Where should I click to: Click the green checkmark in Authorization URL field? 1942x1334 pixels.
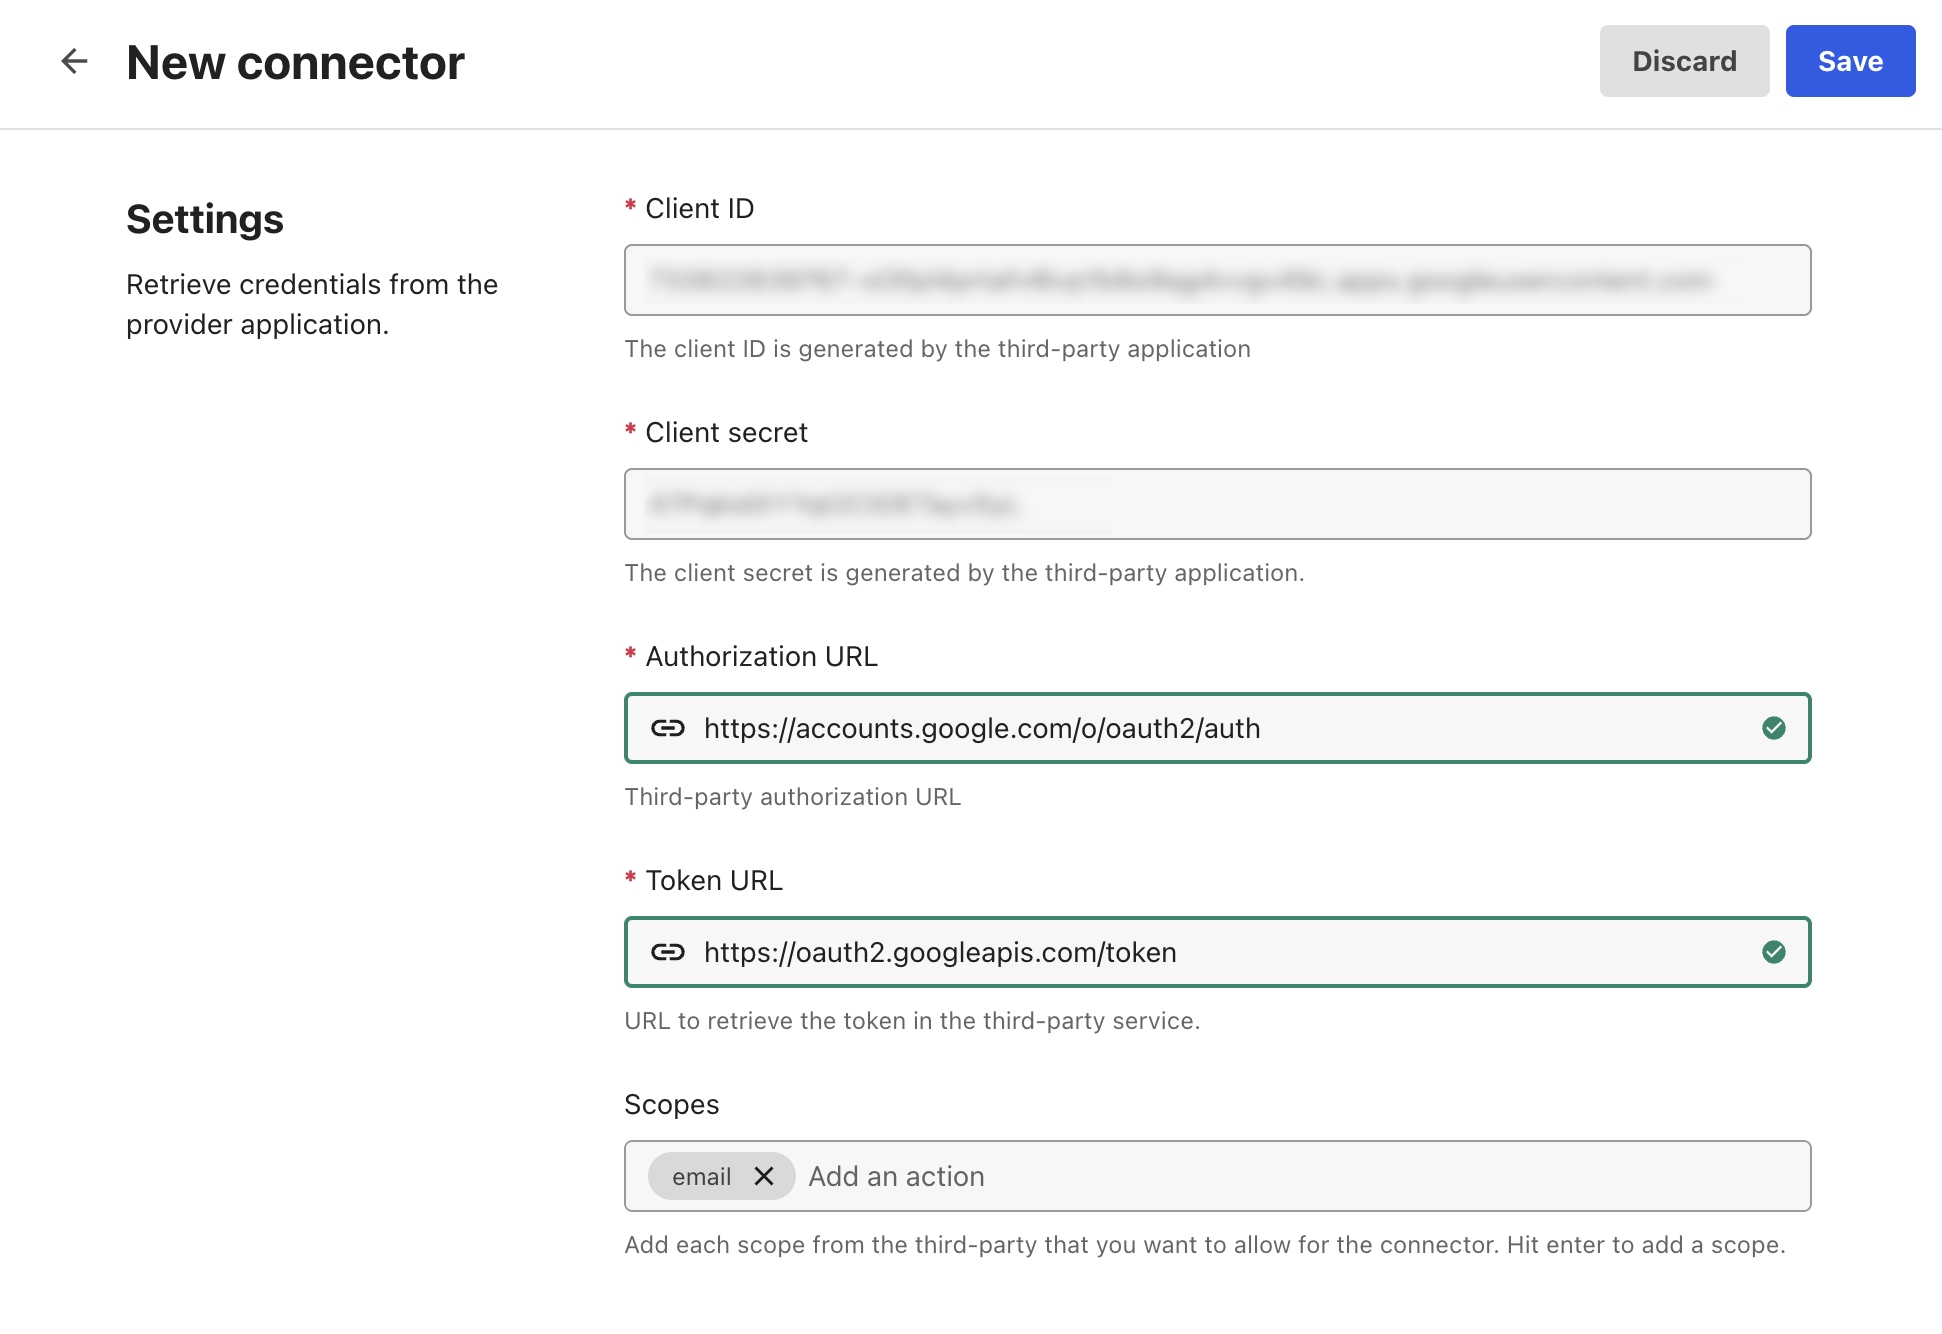[1774, 728]
